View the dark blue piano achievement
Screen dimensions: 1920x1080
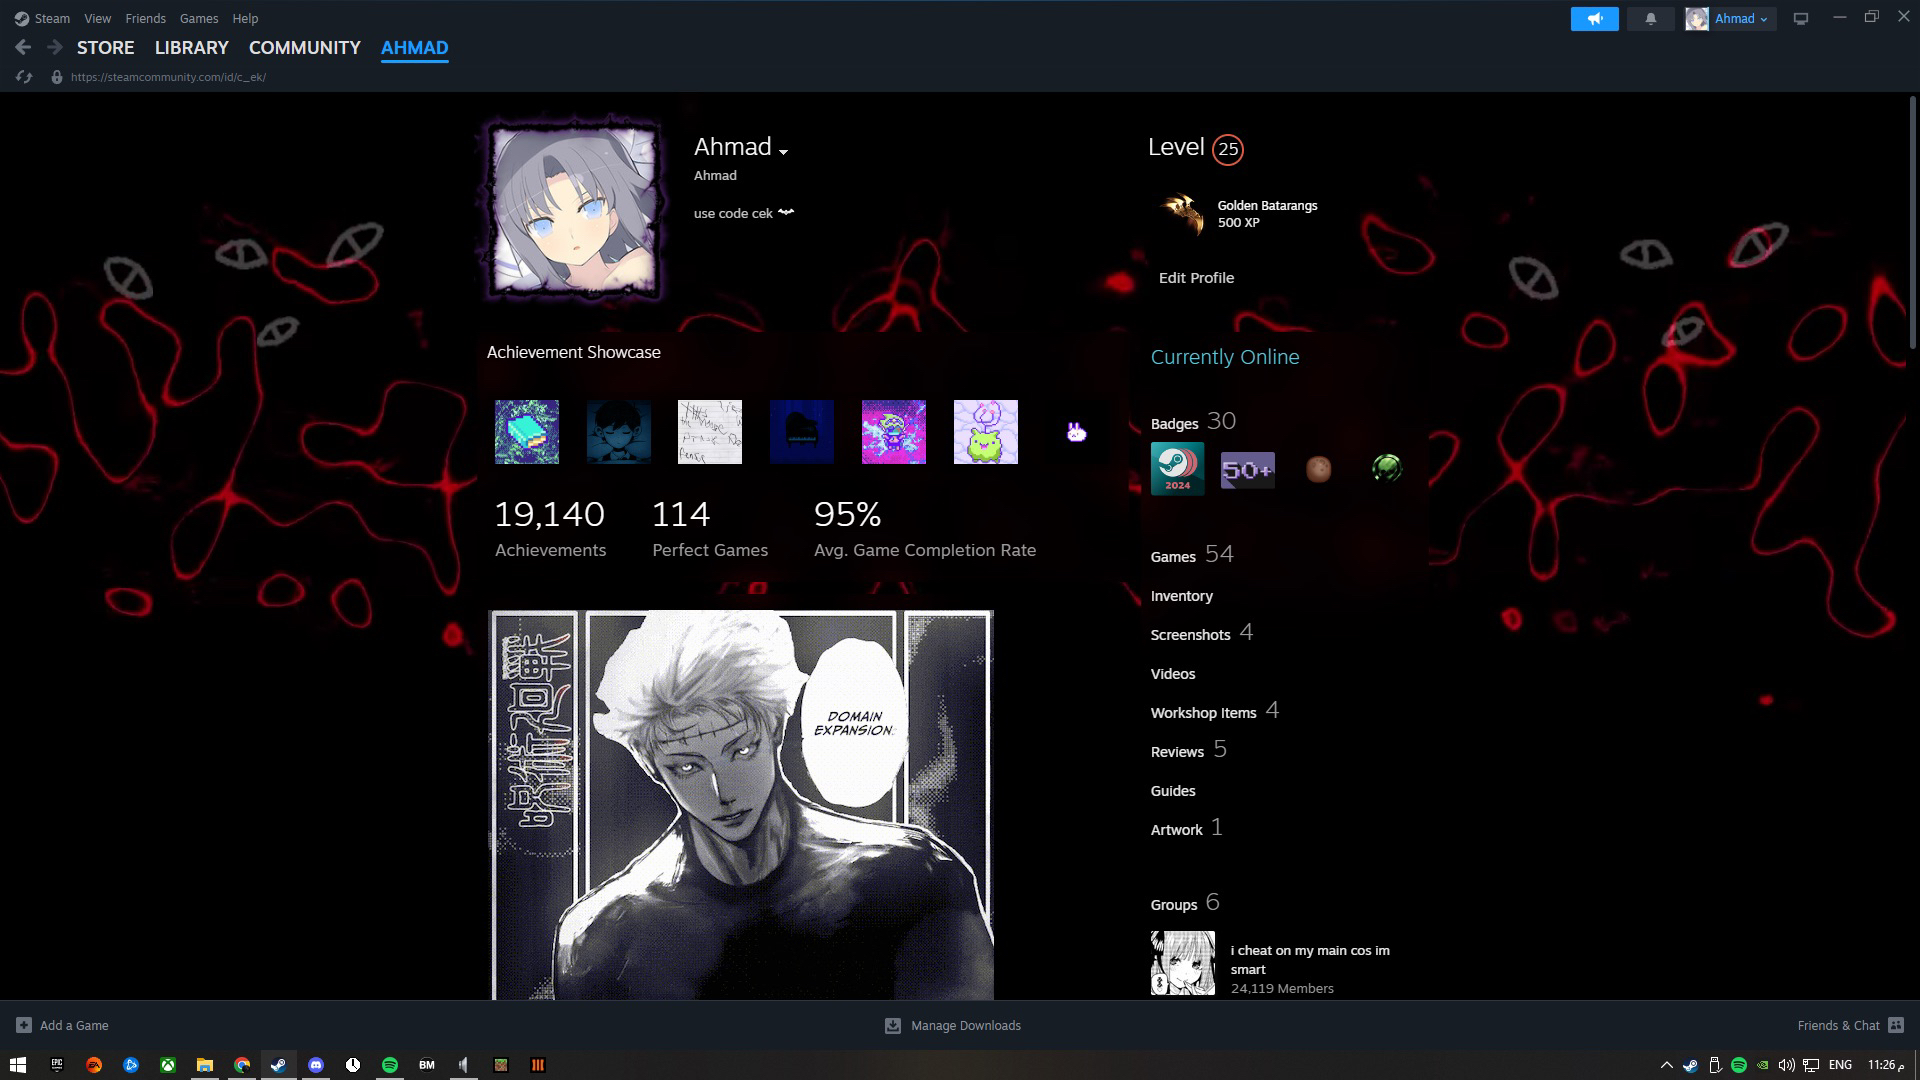click(802, 432)
